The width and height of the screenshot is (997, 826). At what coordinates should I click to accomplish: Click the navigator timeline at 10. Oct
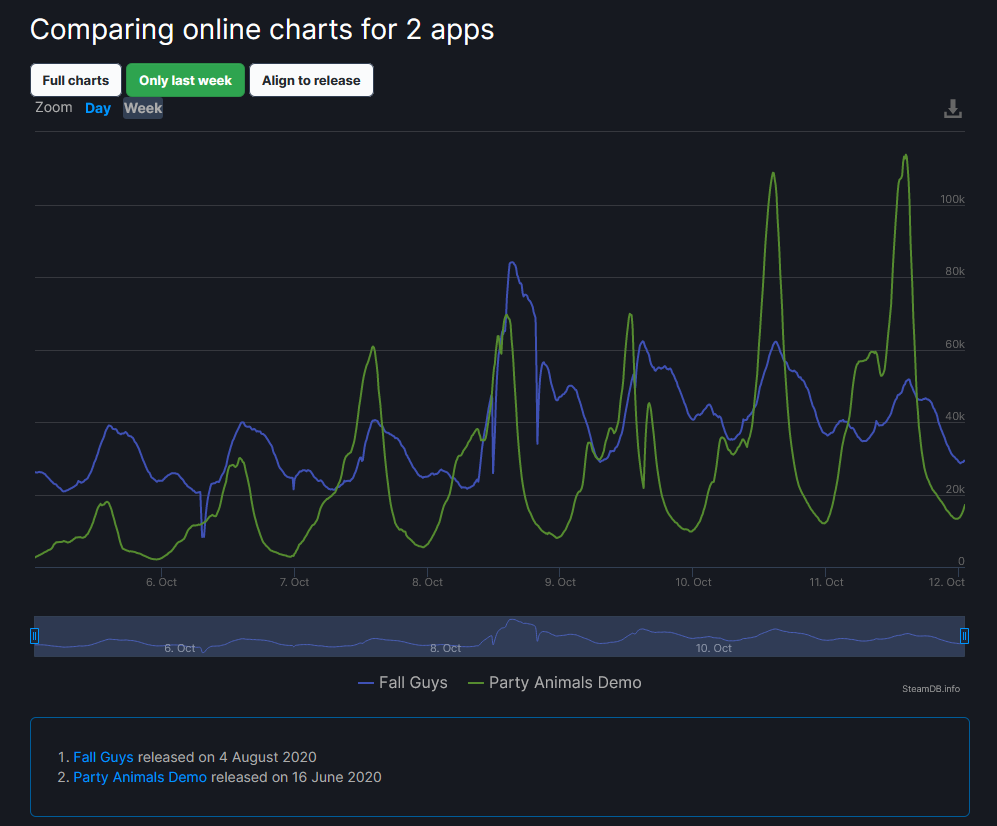tap(714, 648)
